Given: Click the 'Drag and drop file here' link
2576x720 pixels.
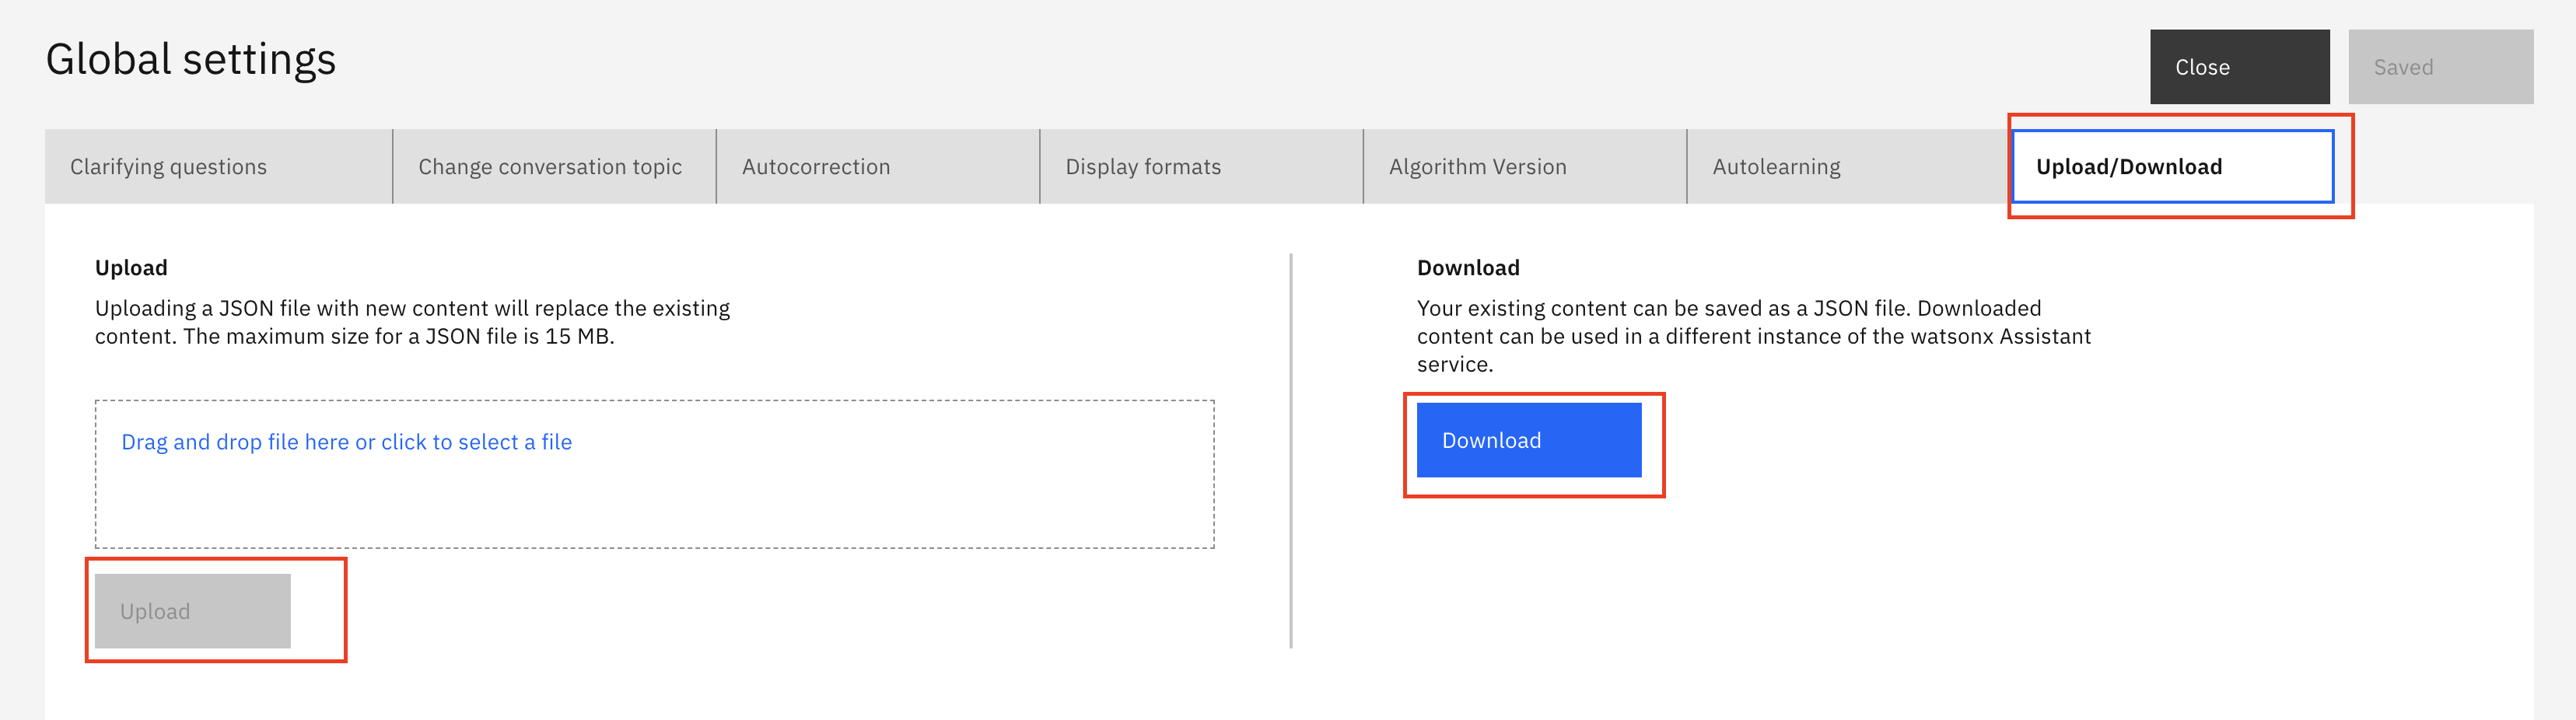Looking at the screenshot, I should [346, 442].
